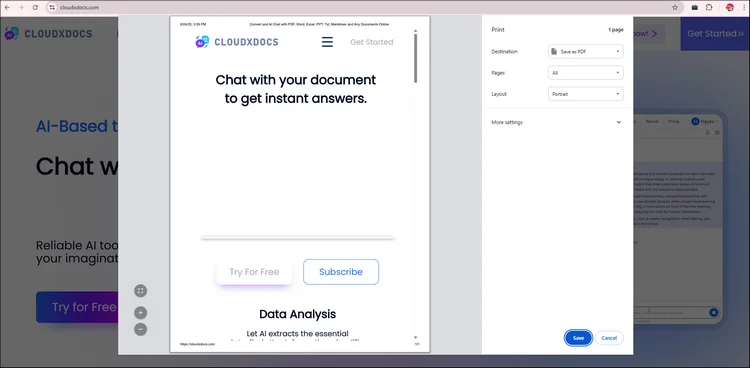Click CloudXDocs logo in background page

pos(48,34)
